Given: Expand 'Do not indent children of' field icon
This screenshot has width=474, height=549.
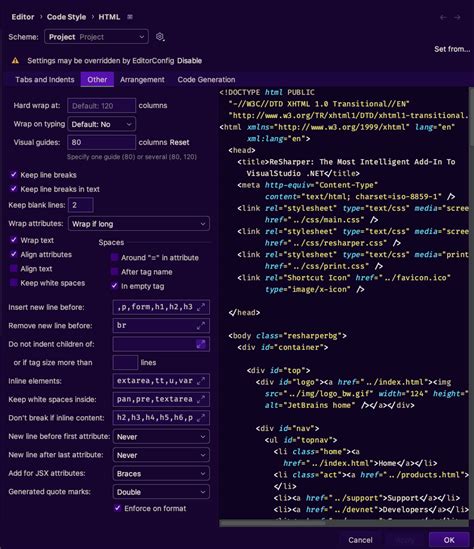Looking at the screenshot, I should [x=201, y=344].
